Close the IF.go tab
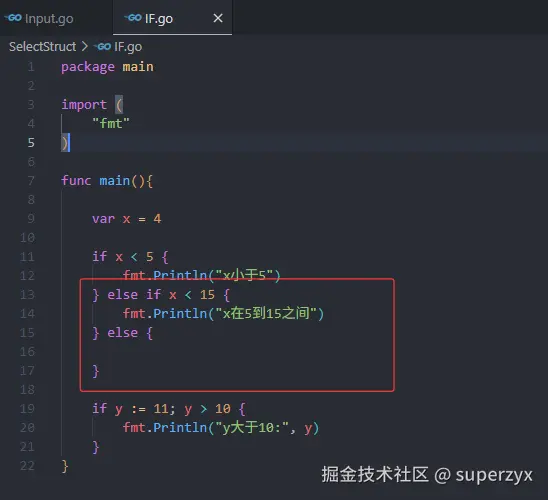Image resolution: width=548 pixels, height=500 pixels. (x=218, y=18)
